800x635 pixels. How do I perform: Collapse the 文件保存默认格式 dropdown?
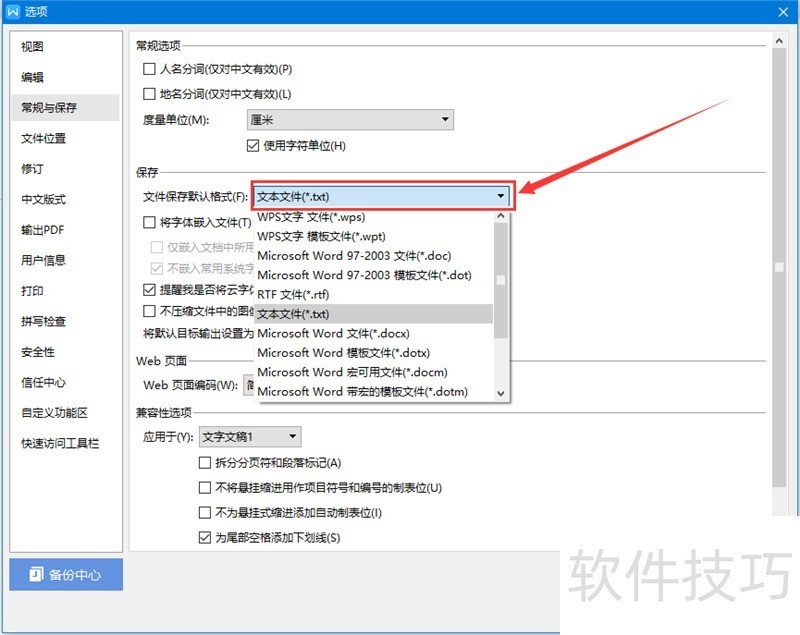coord(382,196)
